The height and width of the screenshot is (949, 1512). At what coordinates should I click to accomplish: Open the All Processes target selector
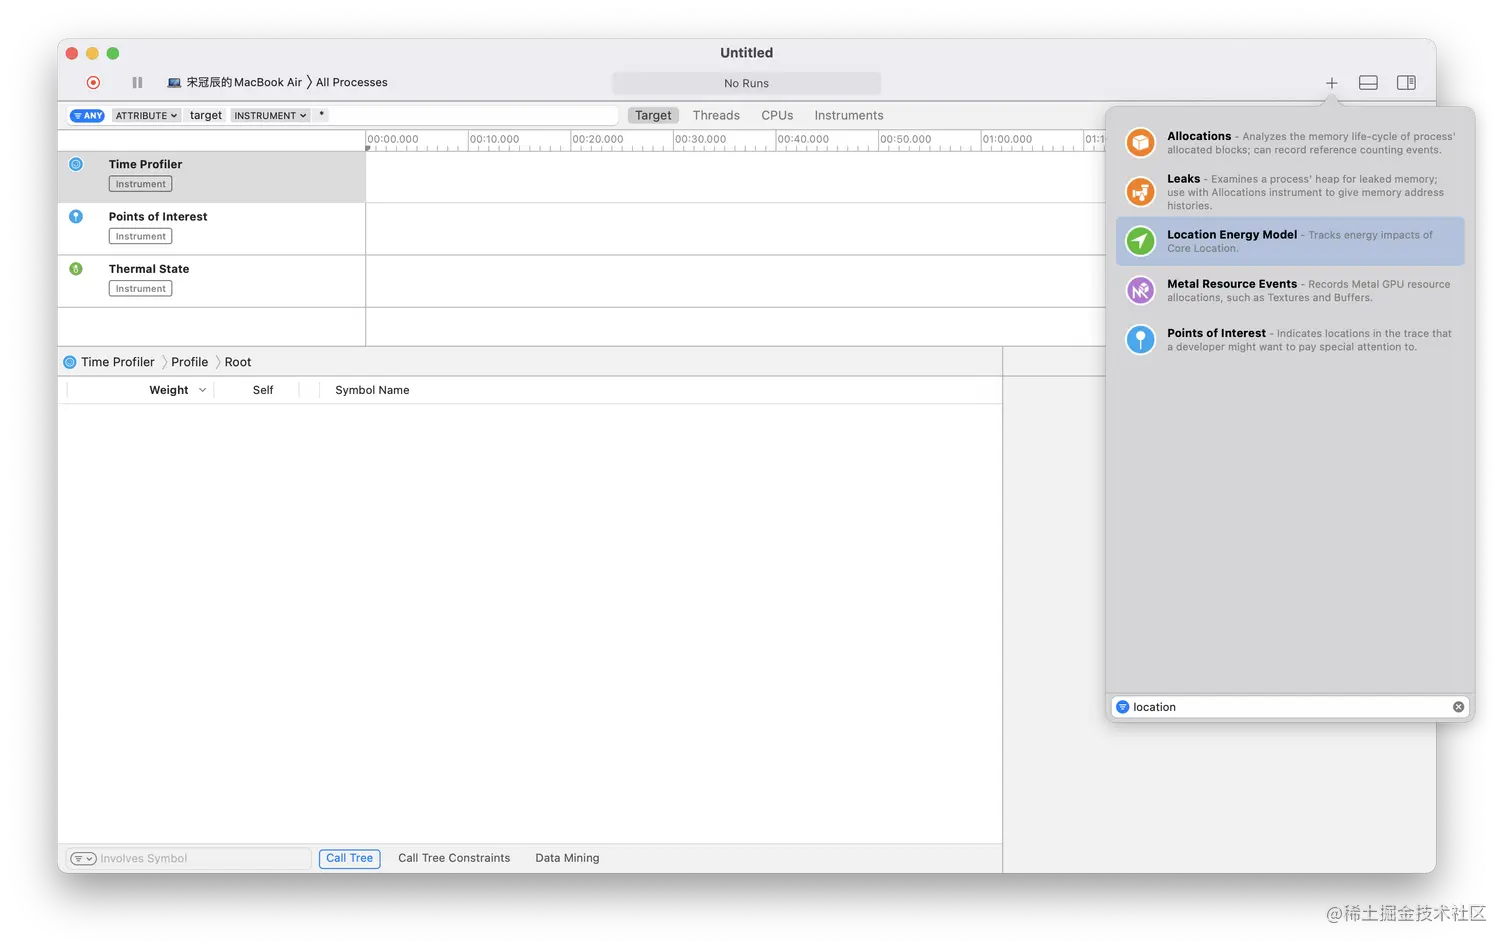pos(352,83)
